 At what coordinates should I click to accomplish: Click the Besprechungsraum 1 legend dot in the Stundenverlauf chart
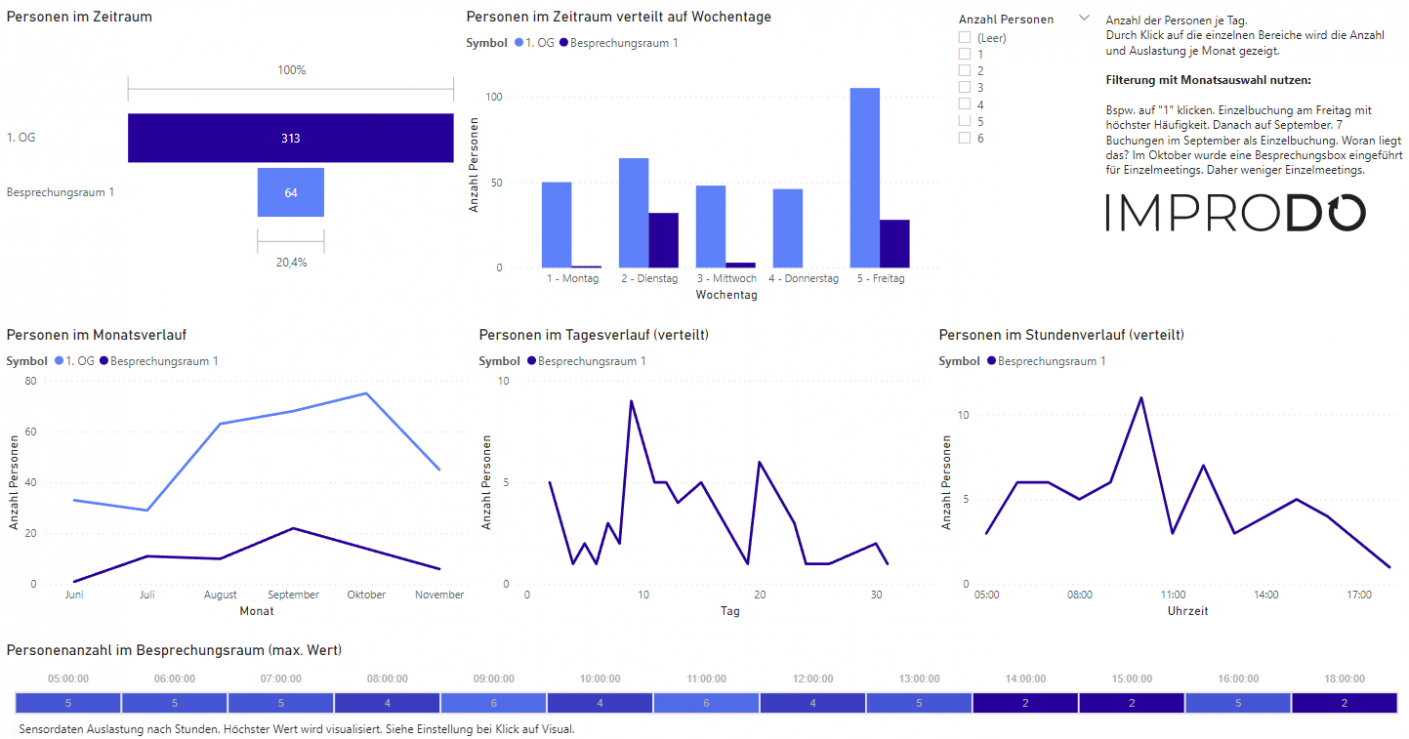991,361
